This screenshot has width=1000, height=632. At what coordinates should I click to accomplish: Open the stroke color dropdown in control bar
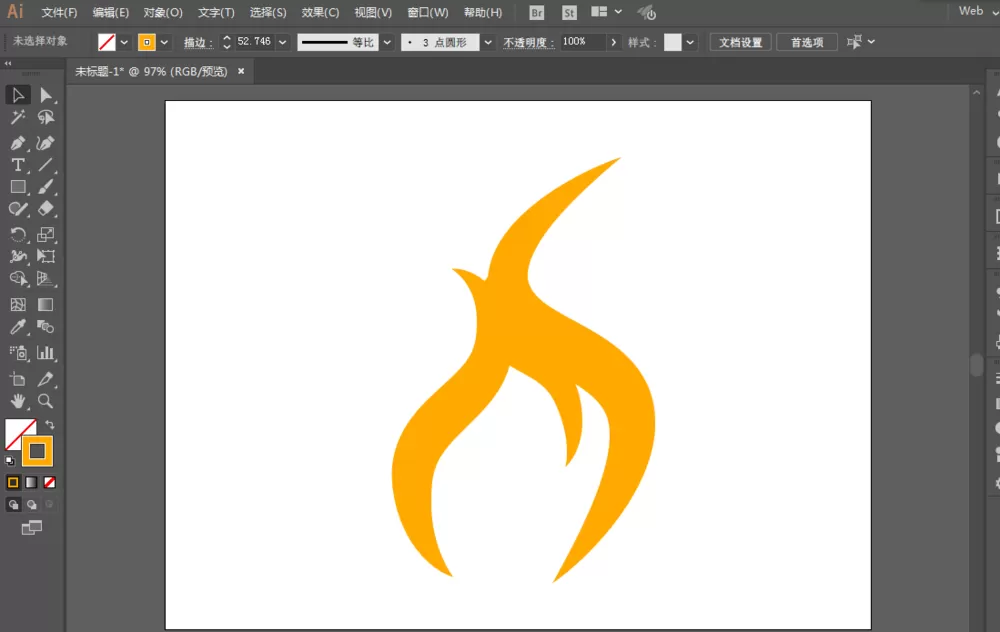pos(165,42)
